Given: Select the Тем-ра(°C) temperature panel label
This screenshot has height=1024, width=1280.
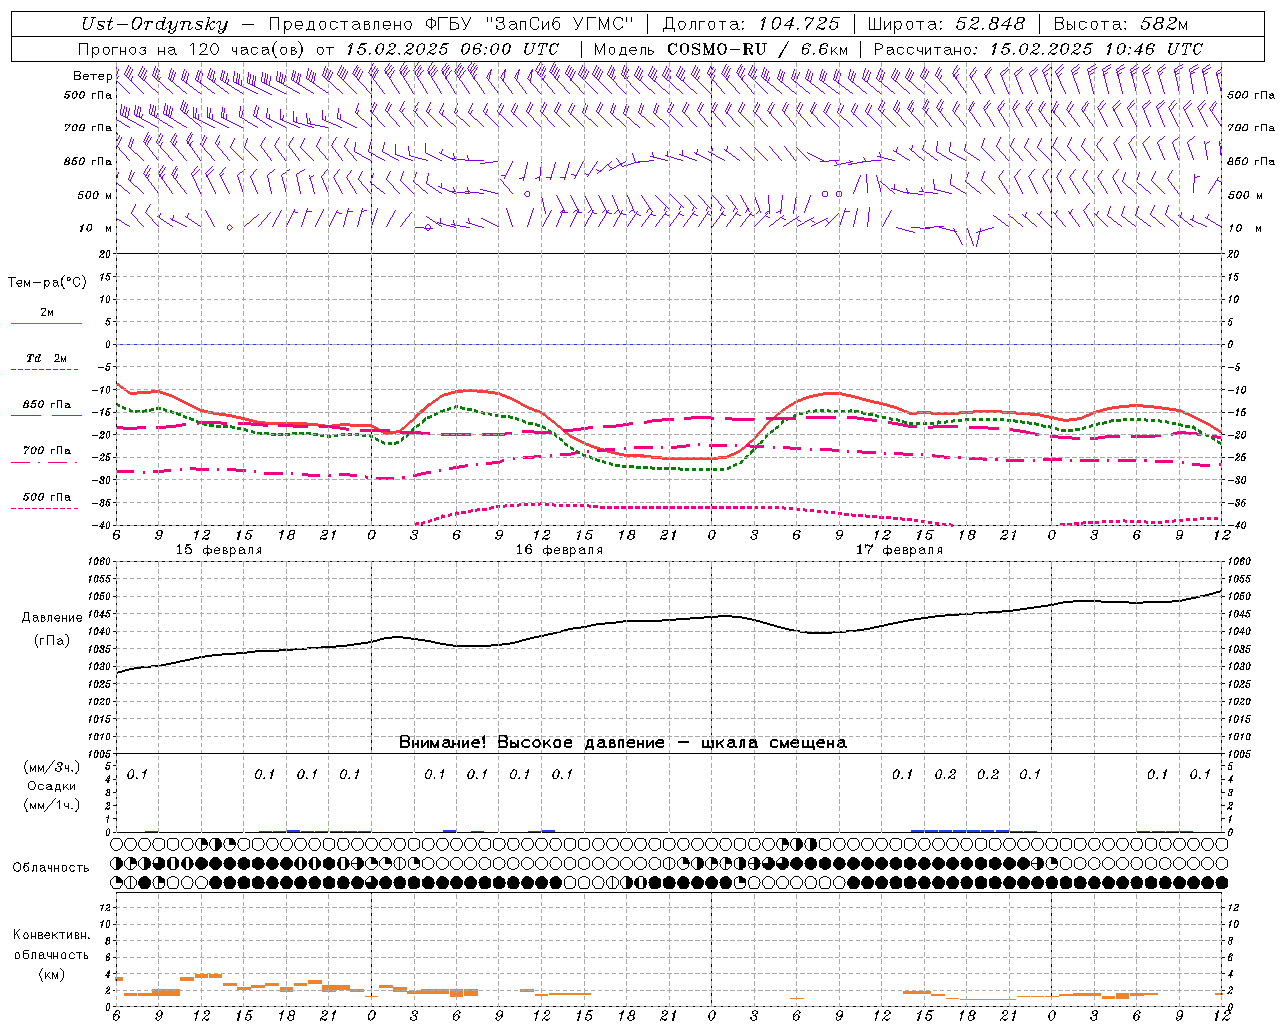Looking at the screenshot, I should (47, 283).
